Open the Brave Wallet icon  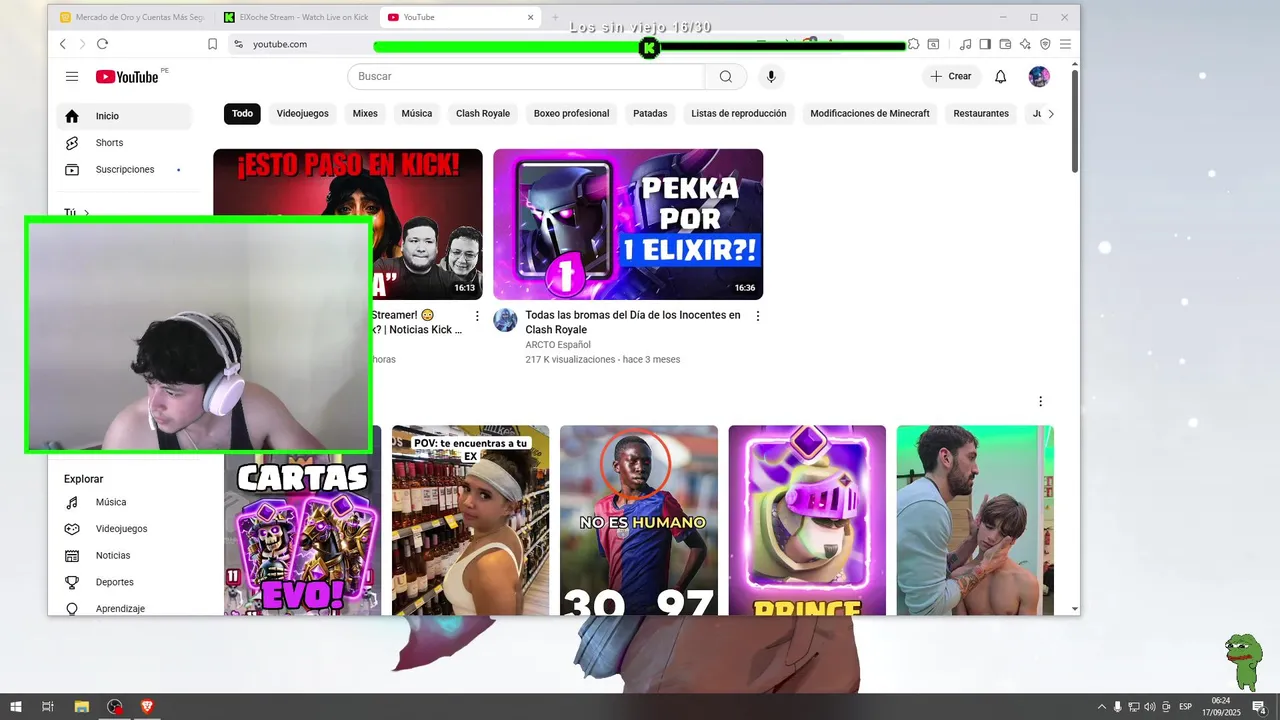pos(1005,44)
